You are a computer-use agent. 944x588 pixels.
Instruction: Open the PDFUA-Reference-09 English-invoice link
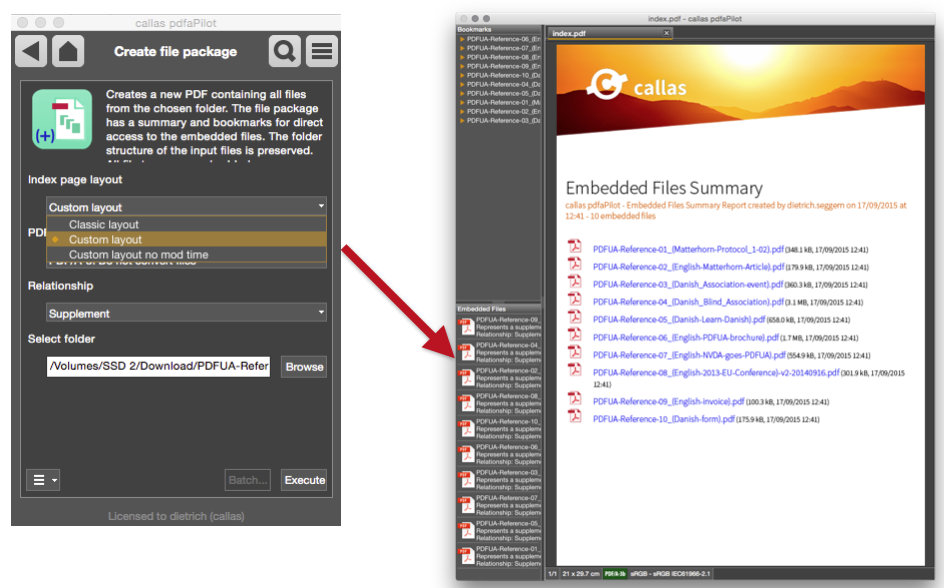coord(668,401)
